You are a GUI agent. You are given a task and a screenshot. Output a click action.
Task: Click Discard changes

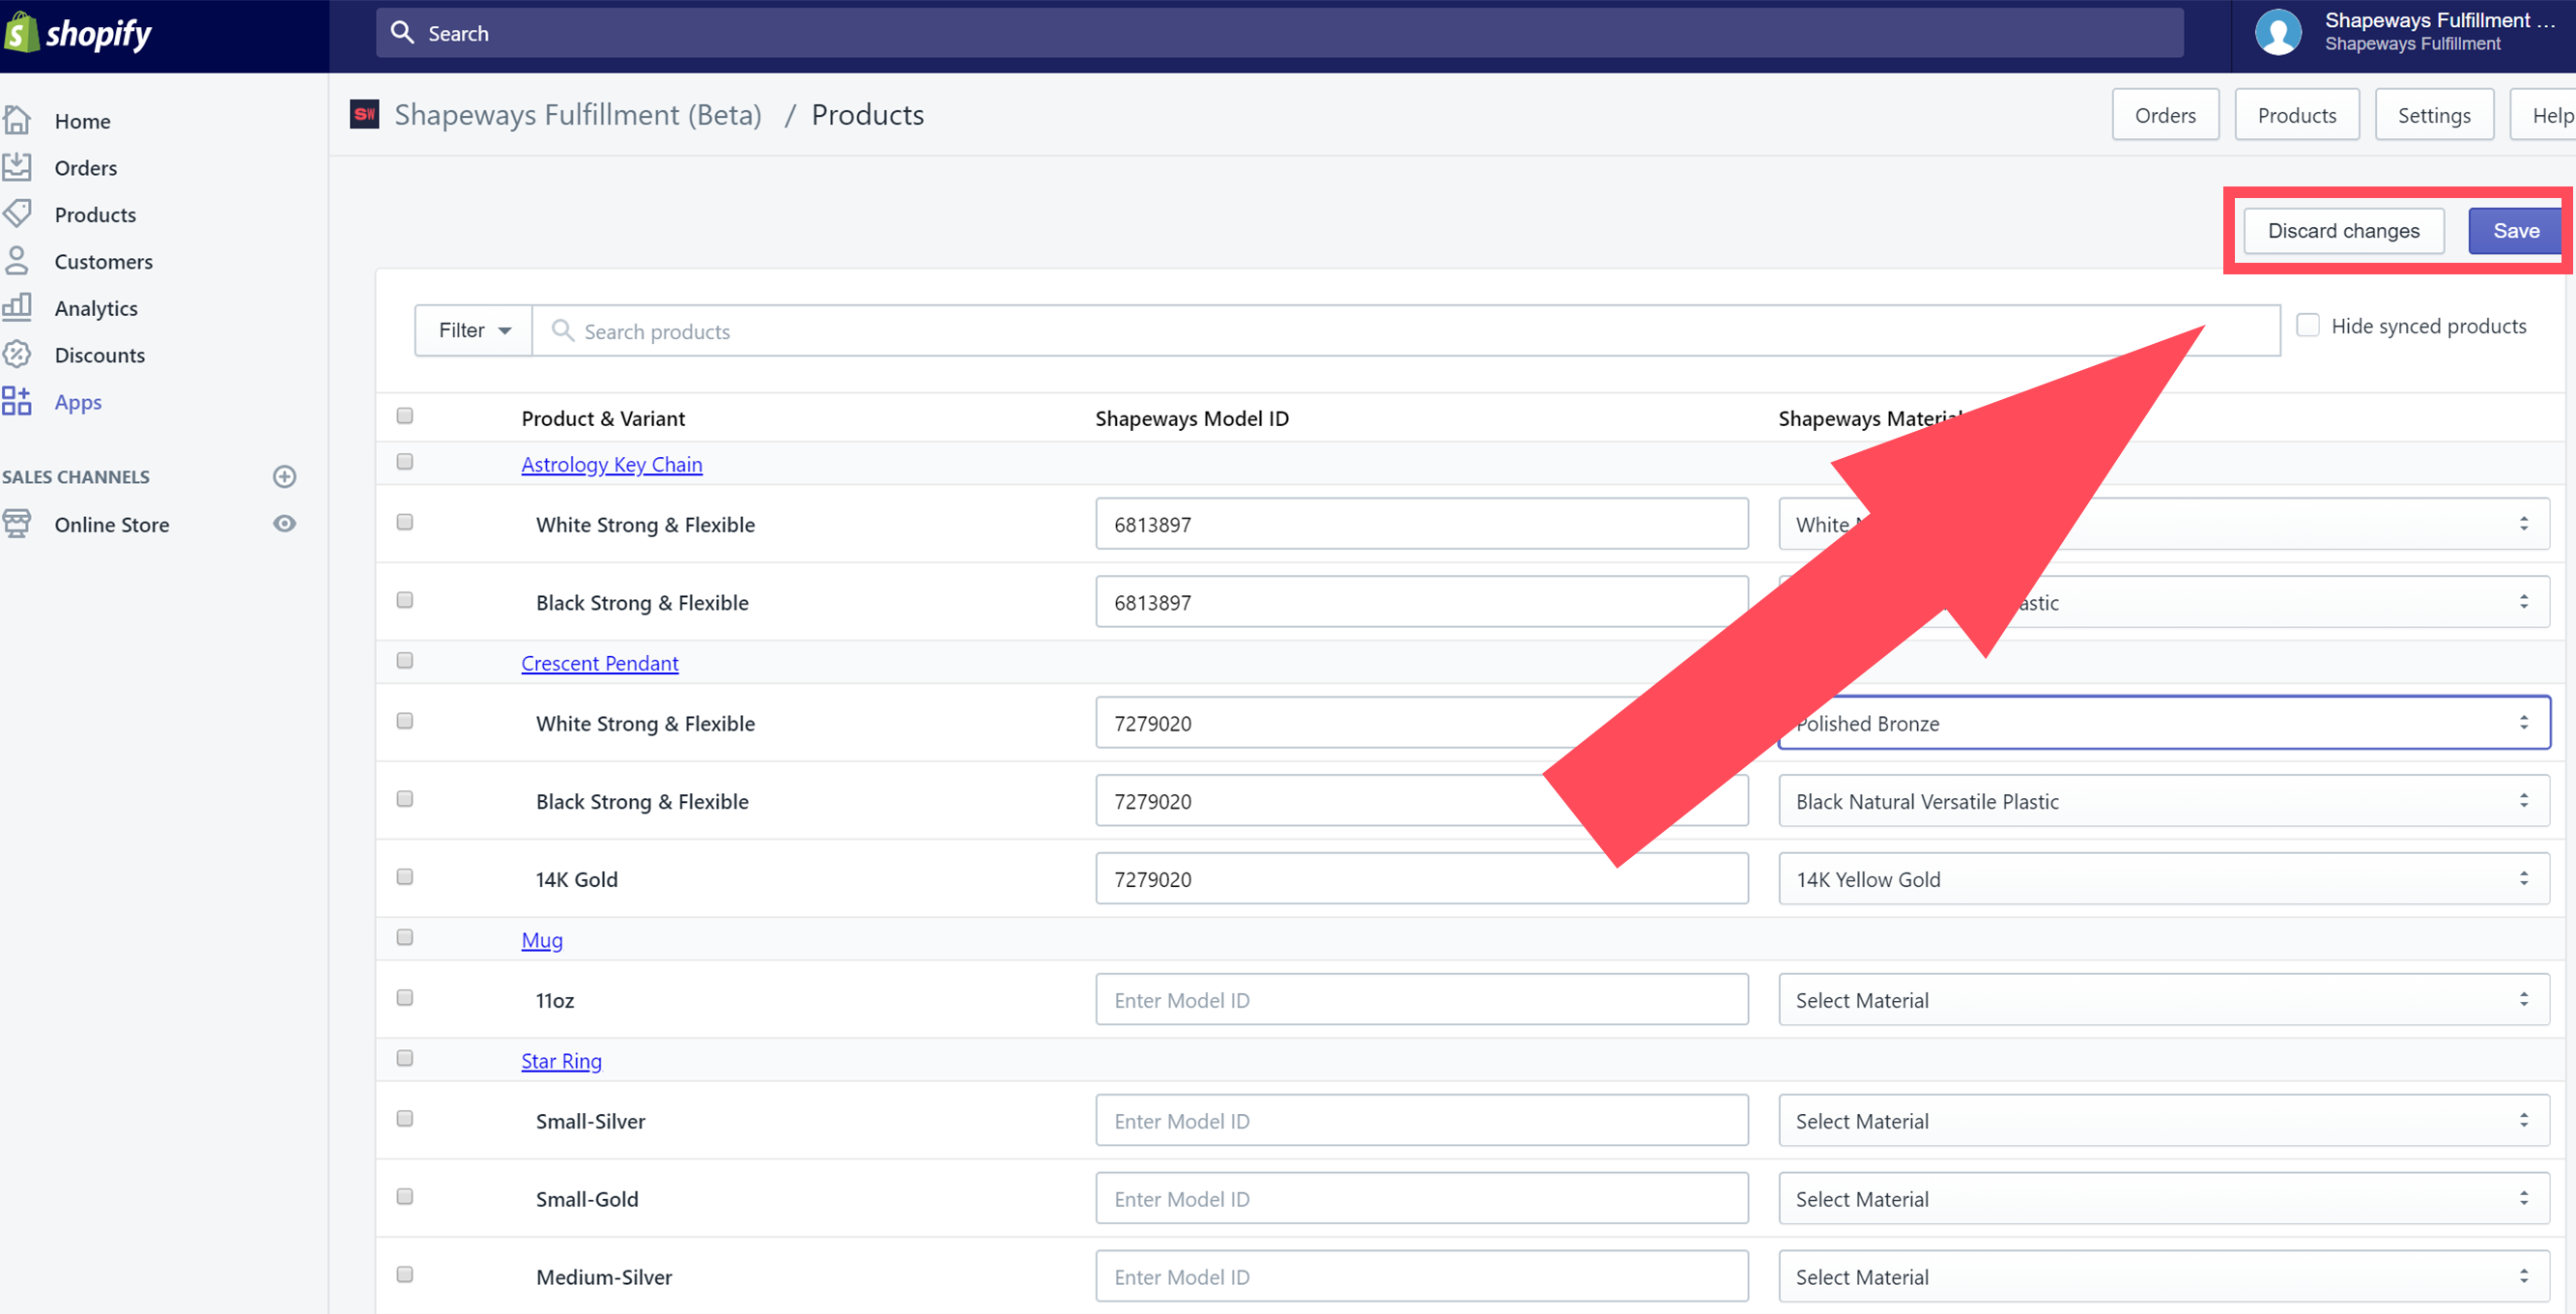pyautogui.click(x=2343, y=230)
